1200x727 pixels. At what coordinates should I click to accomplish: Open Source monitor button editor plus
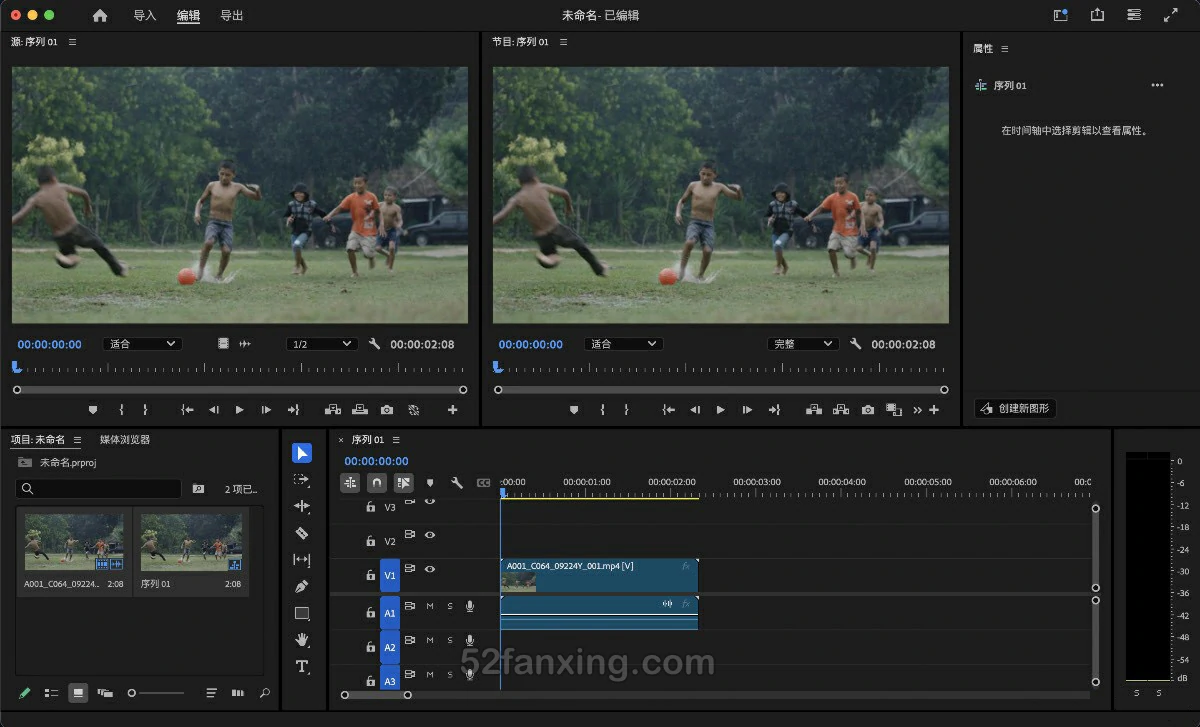pyautogui.click(x=453, y=410)
